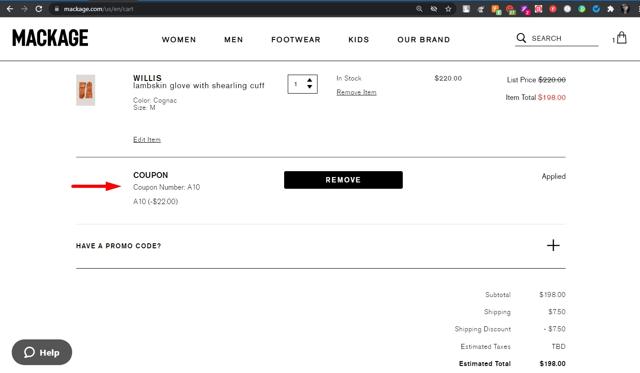Screen dimensions: 640x373
Task: Click the Shipping Discount -$7.50 value
Action: pos(554,329)
